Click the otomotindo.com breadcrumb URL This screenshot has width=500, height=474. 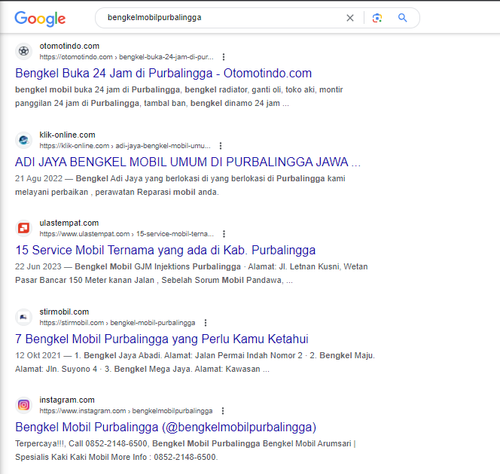126,57
